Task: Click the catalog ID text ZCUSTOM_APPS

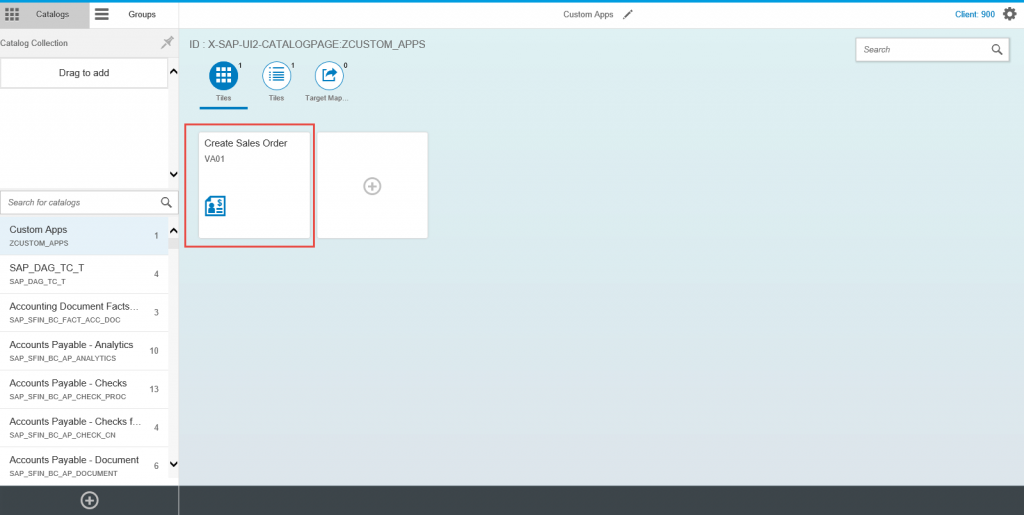Action: click(307, 44)
